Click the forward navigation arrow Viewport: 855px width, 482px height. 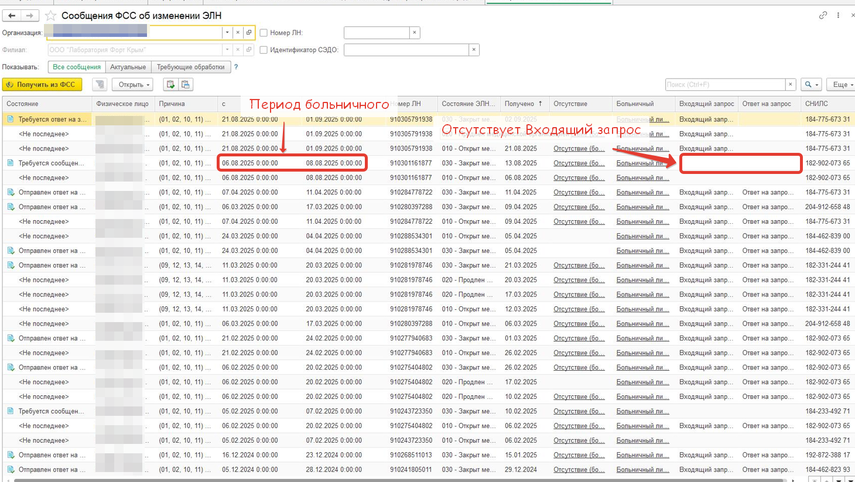[30, 16]
